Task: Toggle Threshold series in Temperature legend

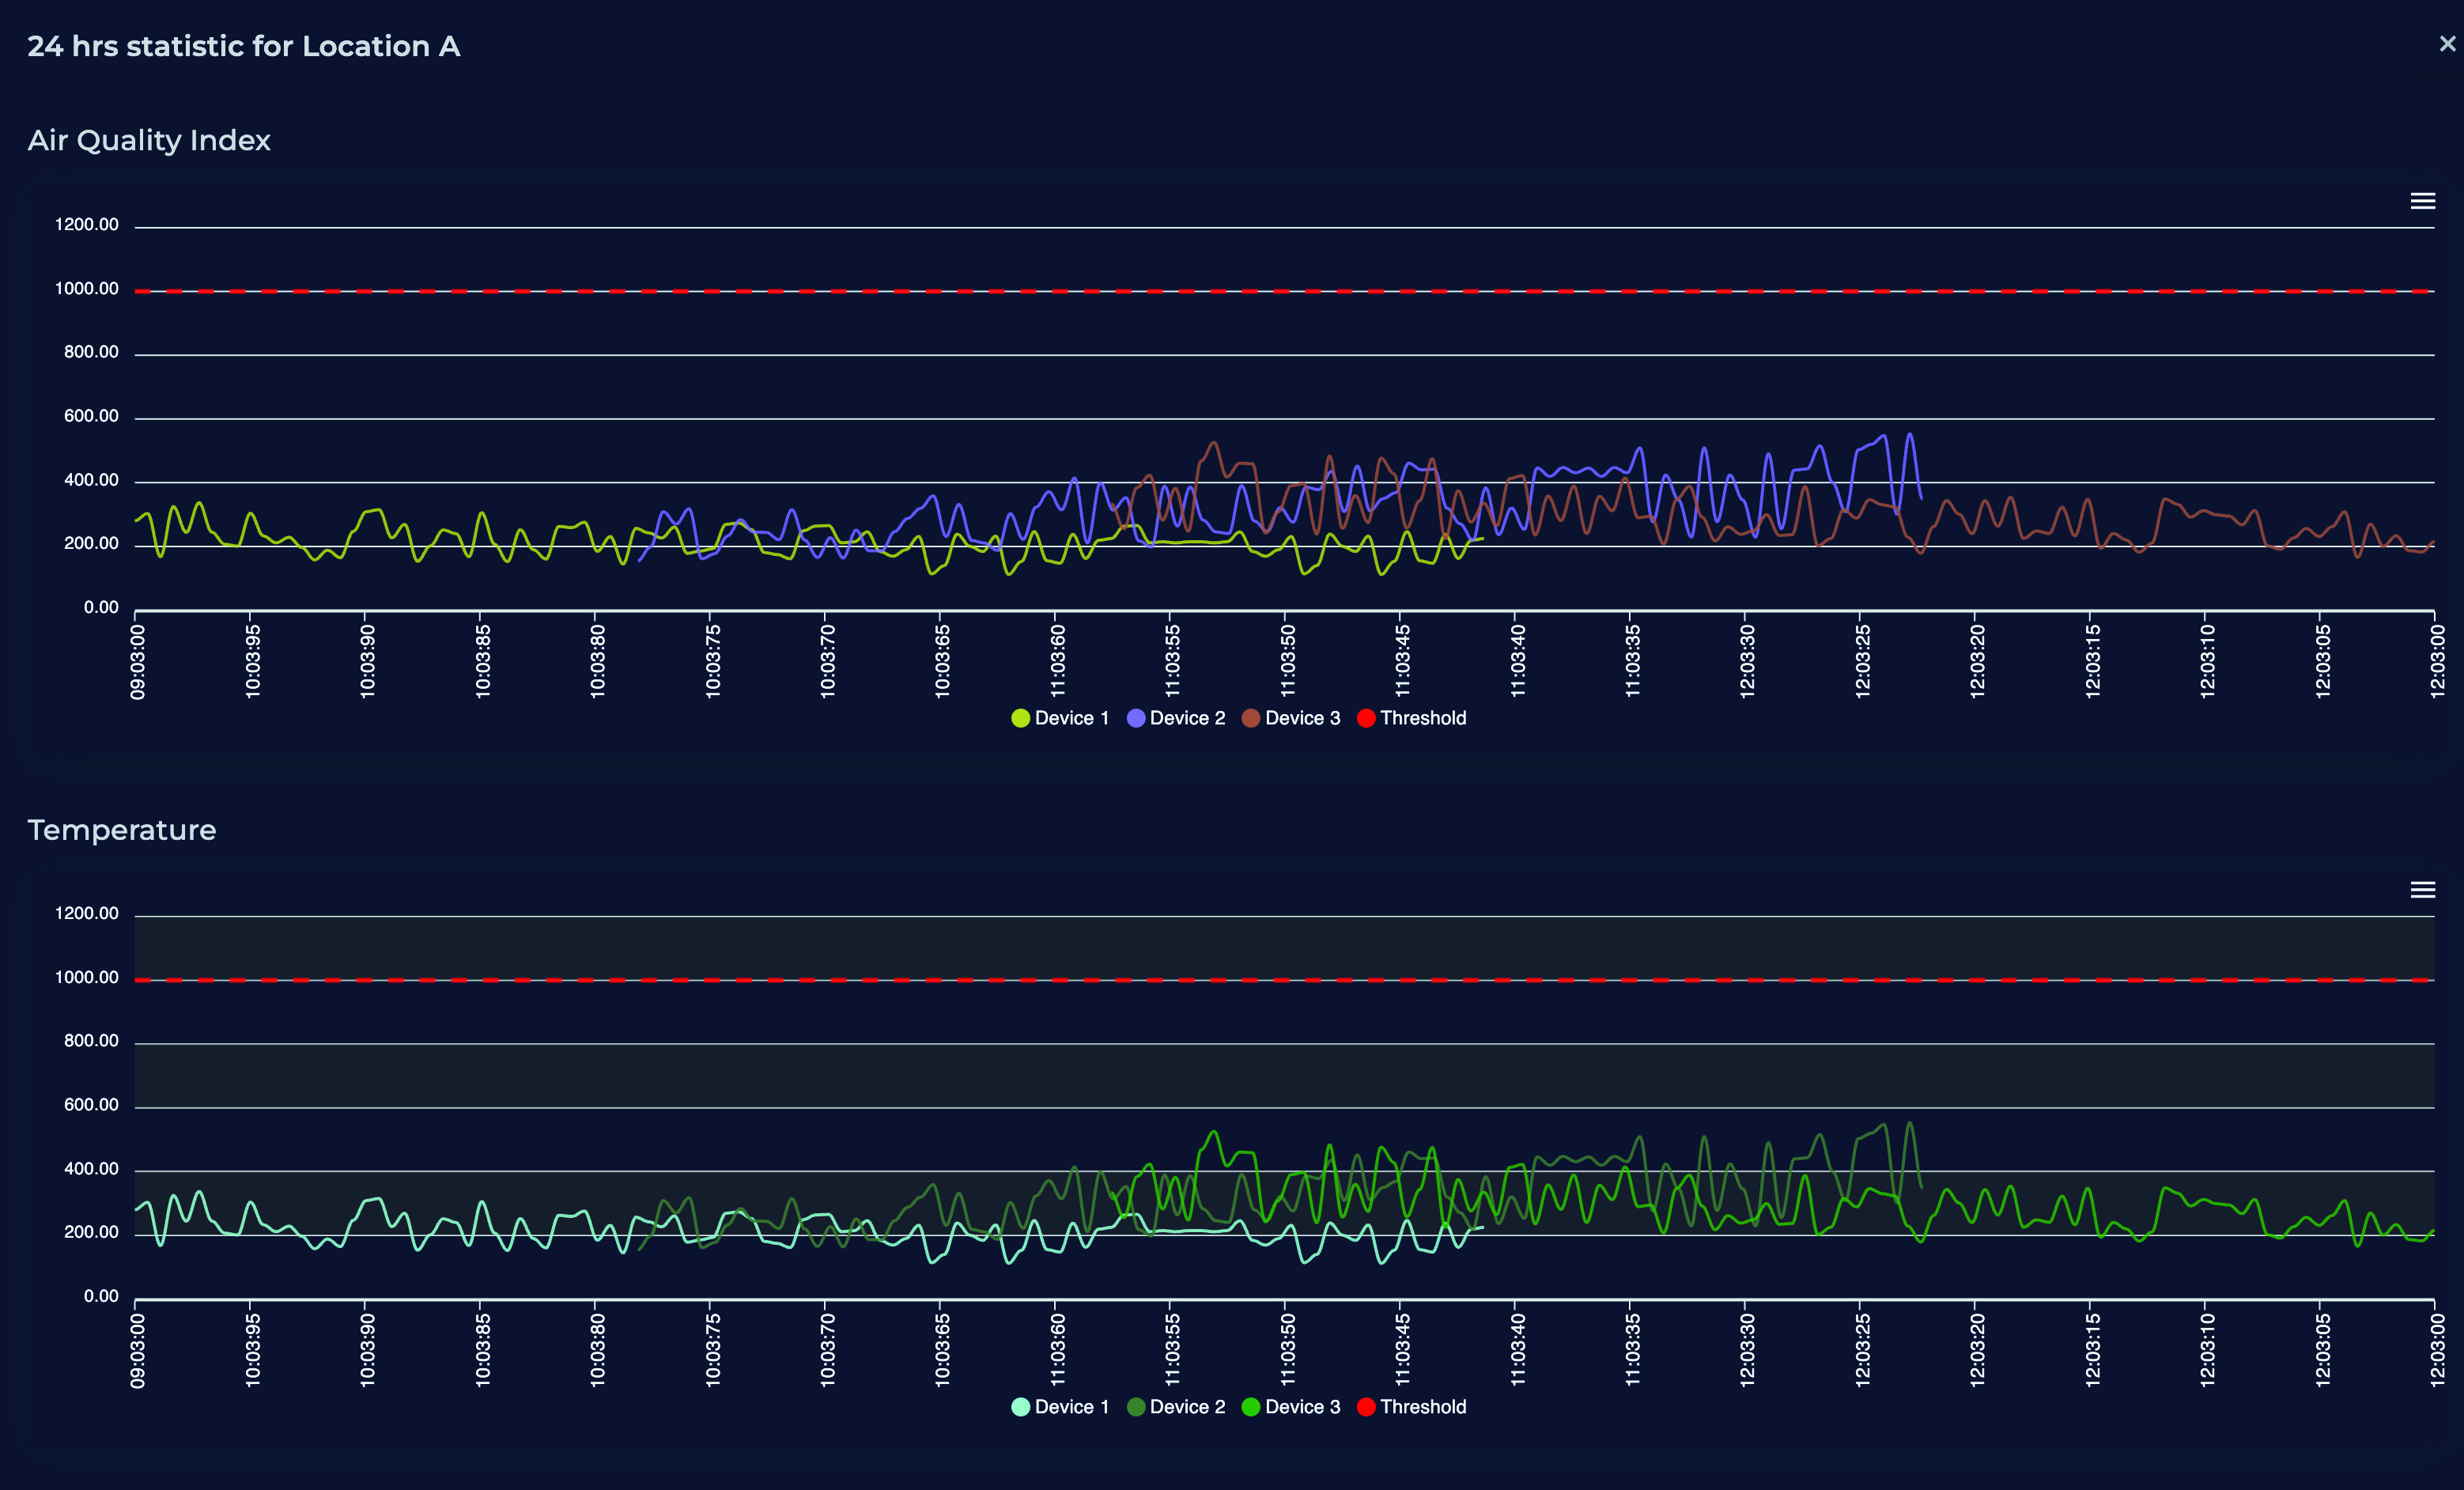Action: click(x=1412, y=1407)
